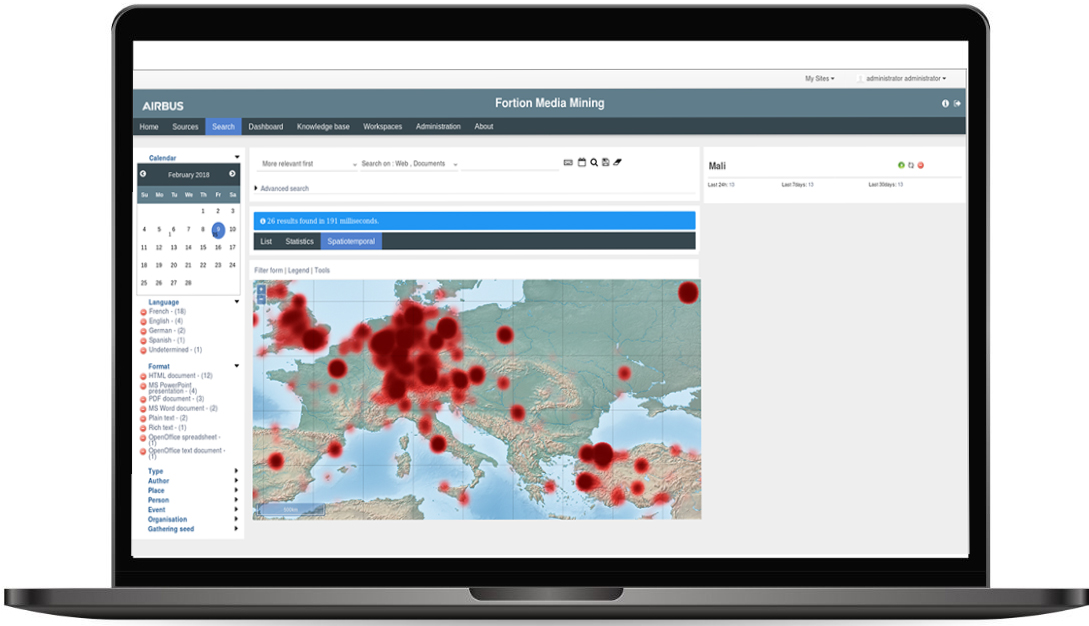Save the search with floppy disk icon
The height and width of the screenshot is (626, 1089).
(606, 162)
